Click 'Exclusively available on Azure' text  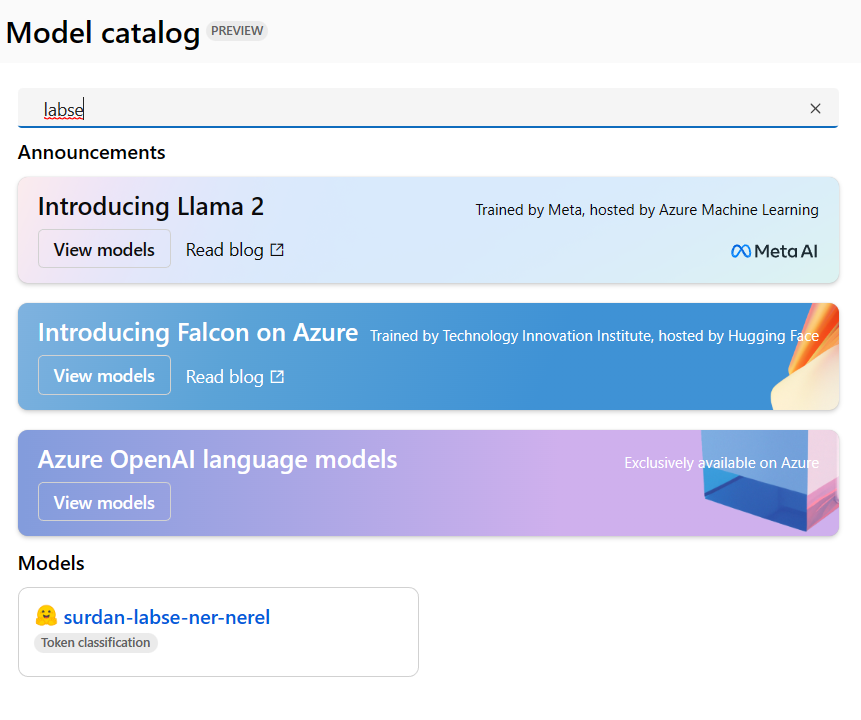point(722,463)
